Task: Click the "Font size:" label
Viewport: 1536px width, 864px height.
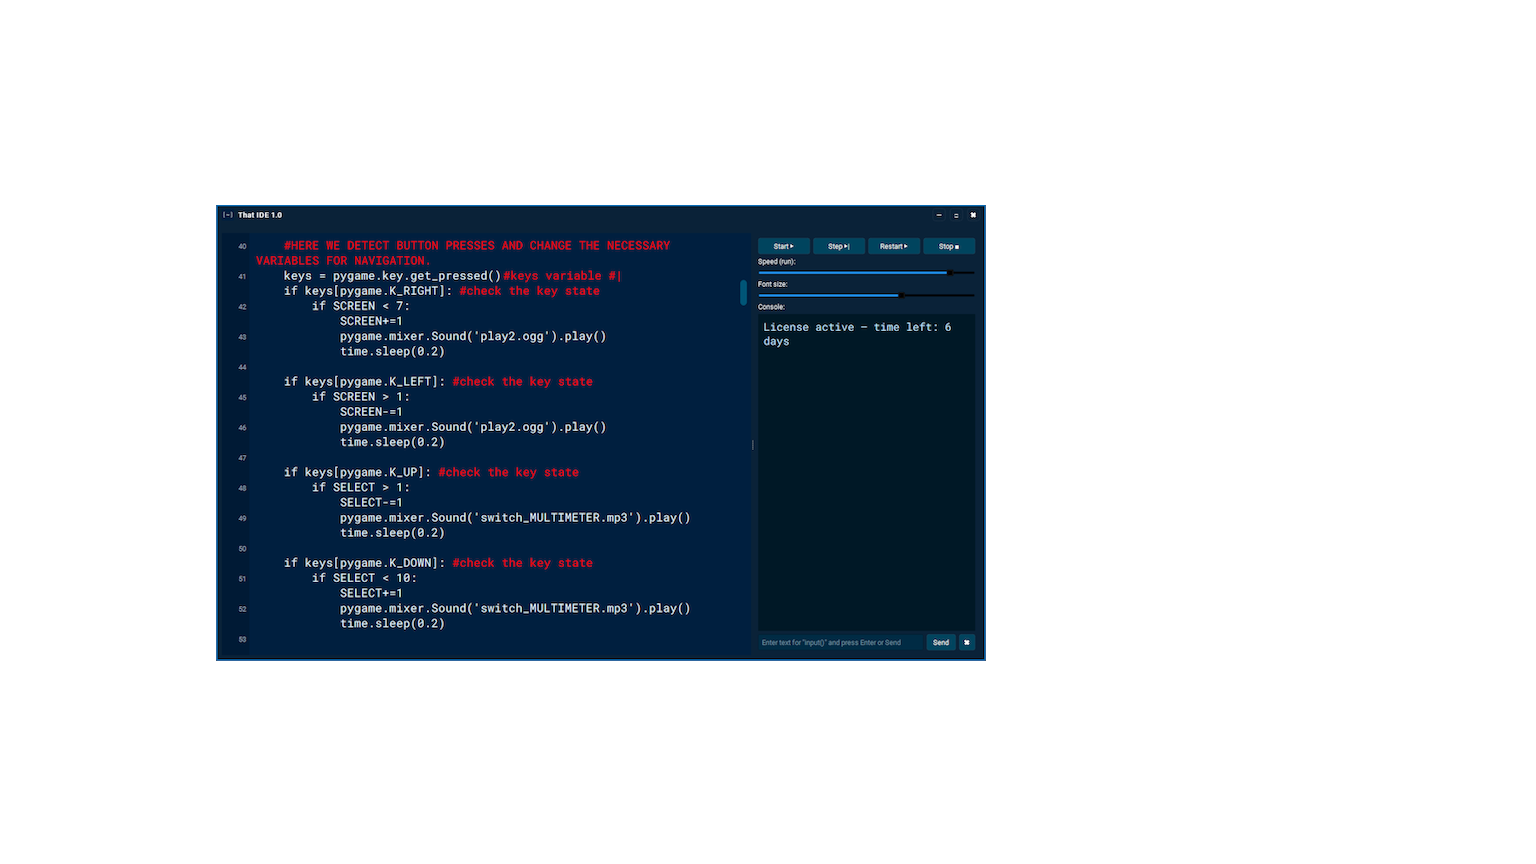Action: (x=773, y=284)
